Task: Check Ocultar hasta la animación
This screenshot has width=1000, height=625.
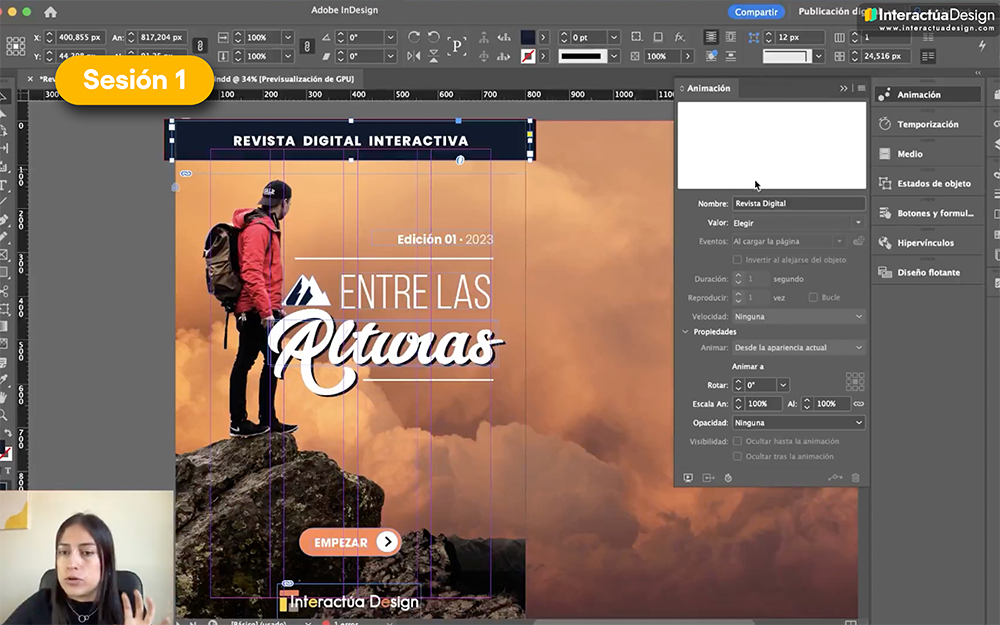Action: (x=737, y=441)
